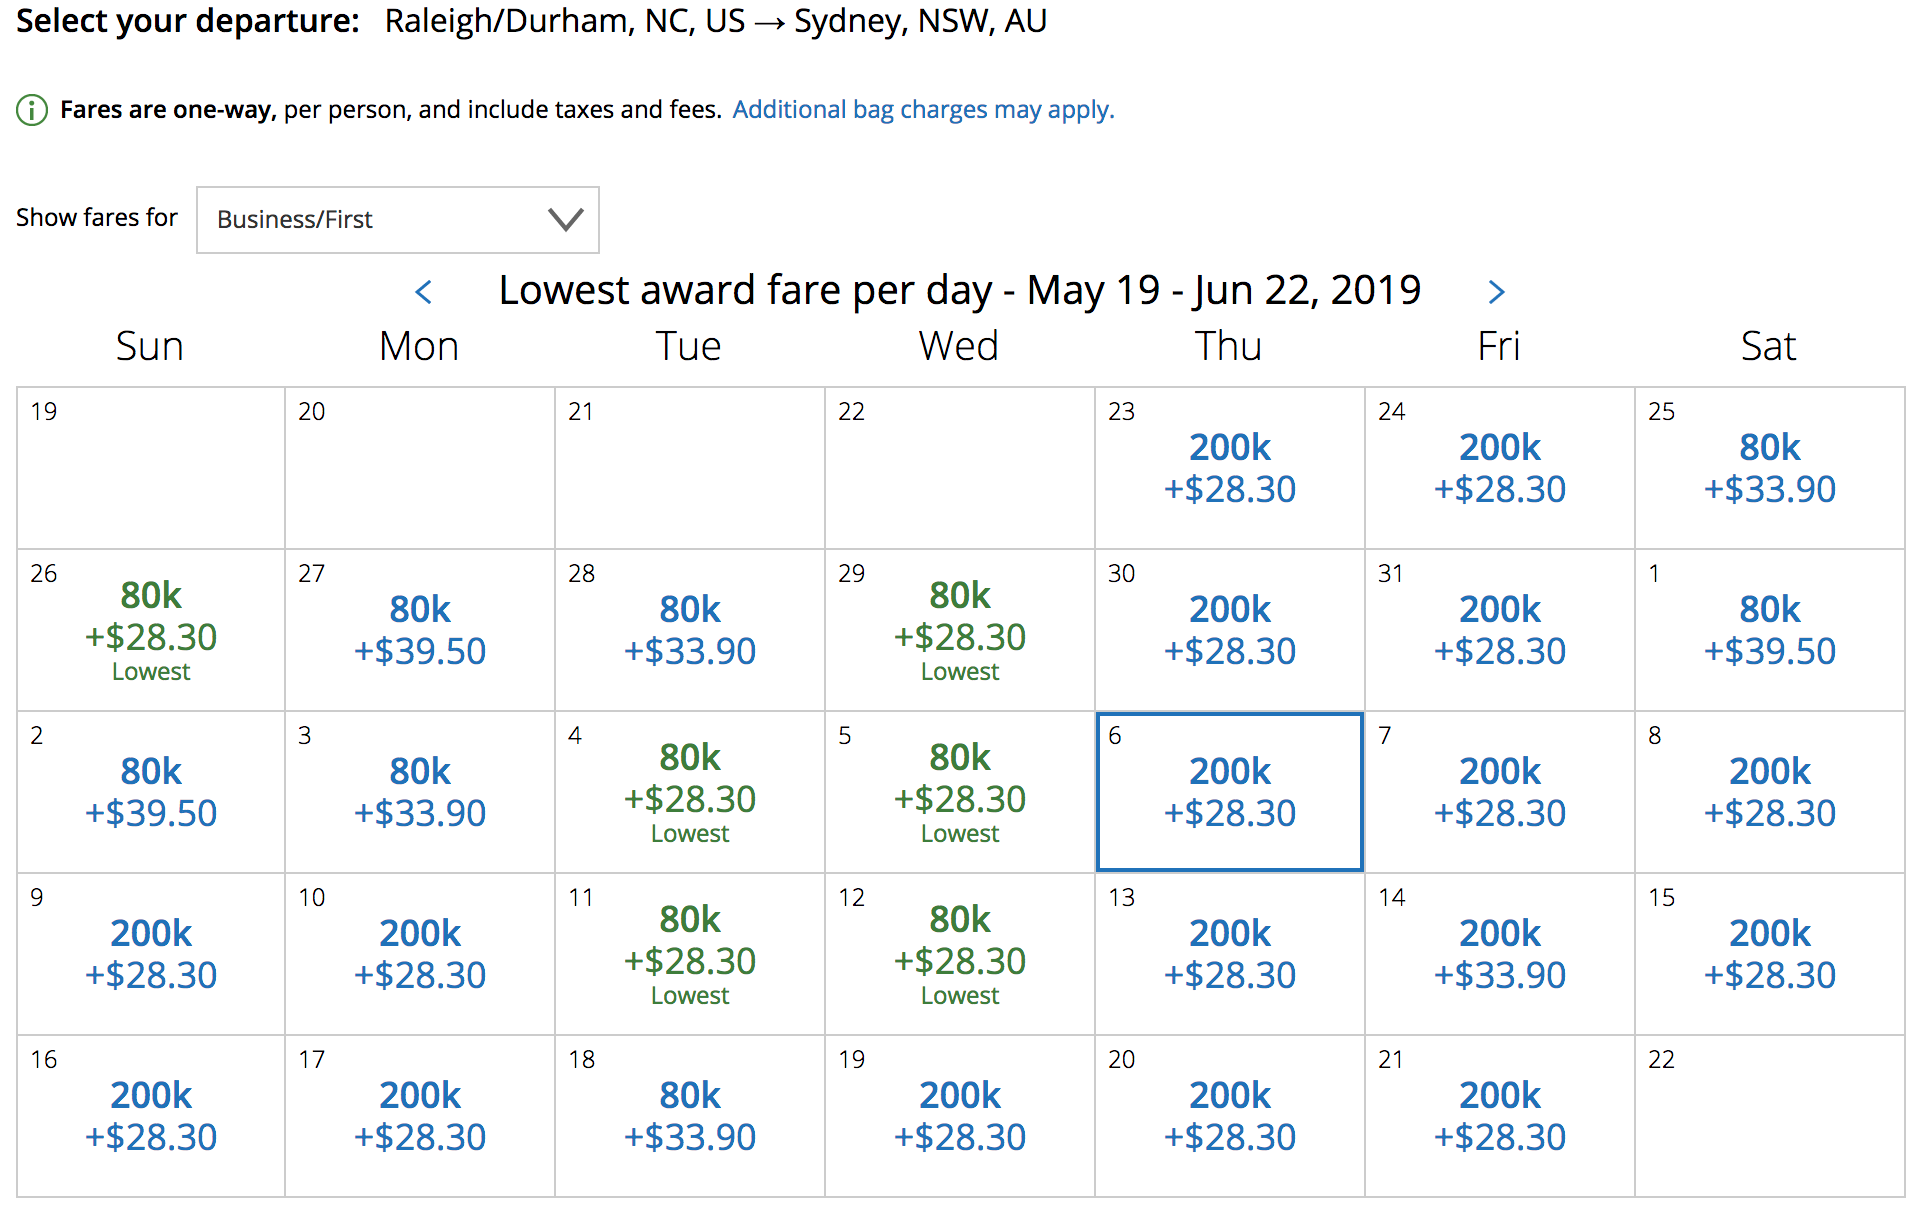1920x1208 pixels.
Task: Pick May 29 Wednesday lowest 80k fare
Action: 960,630
